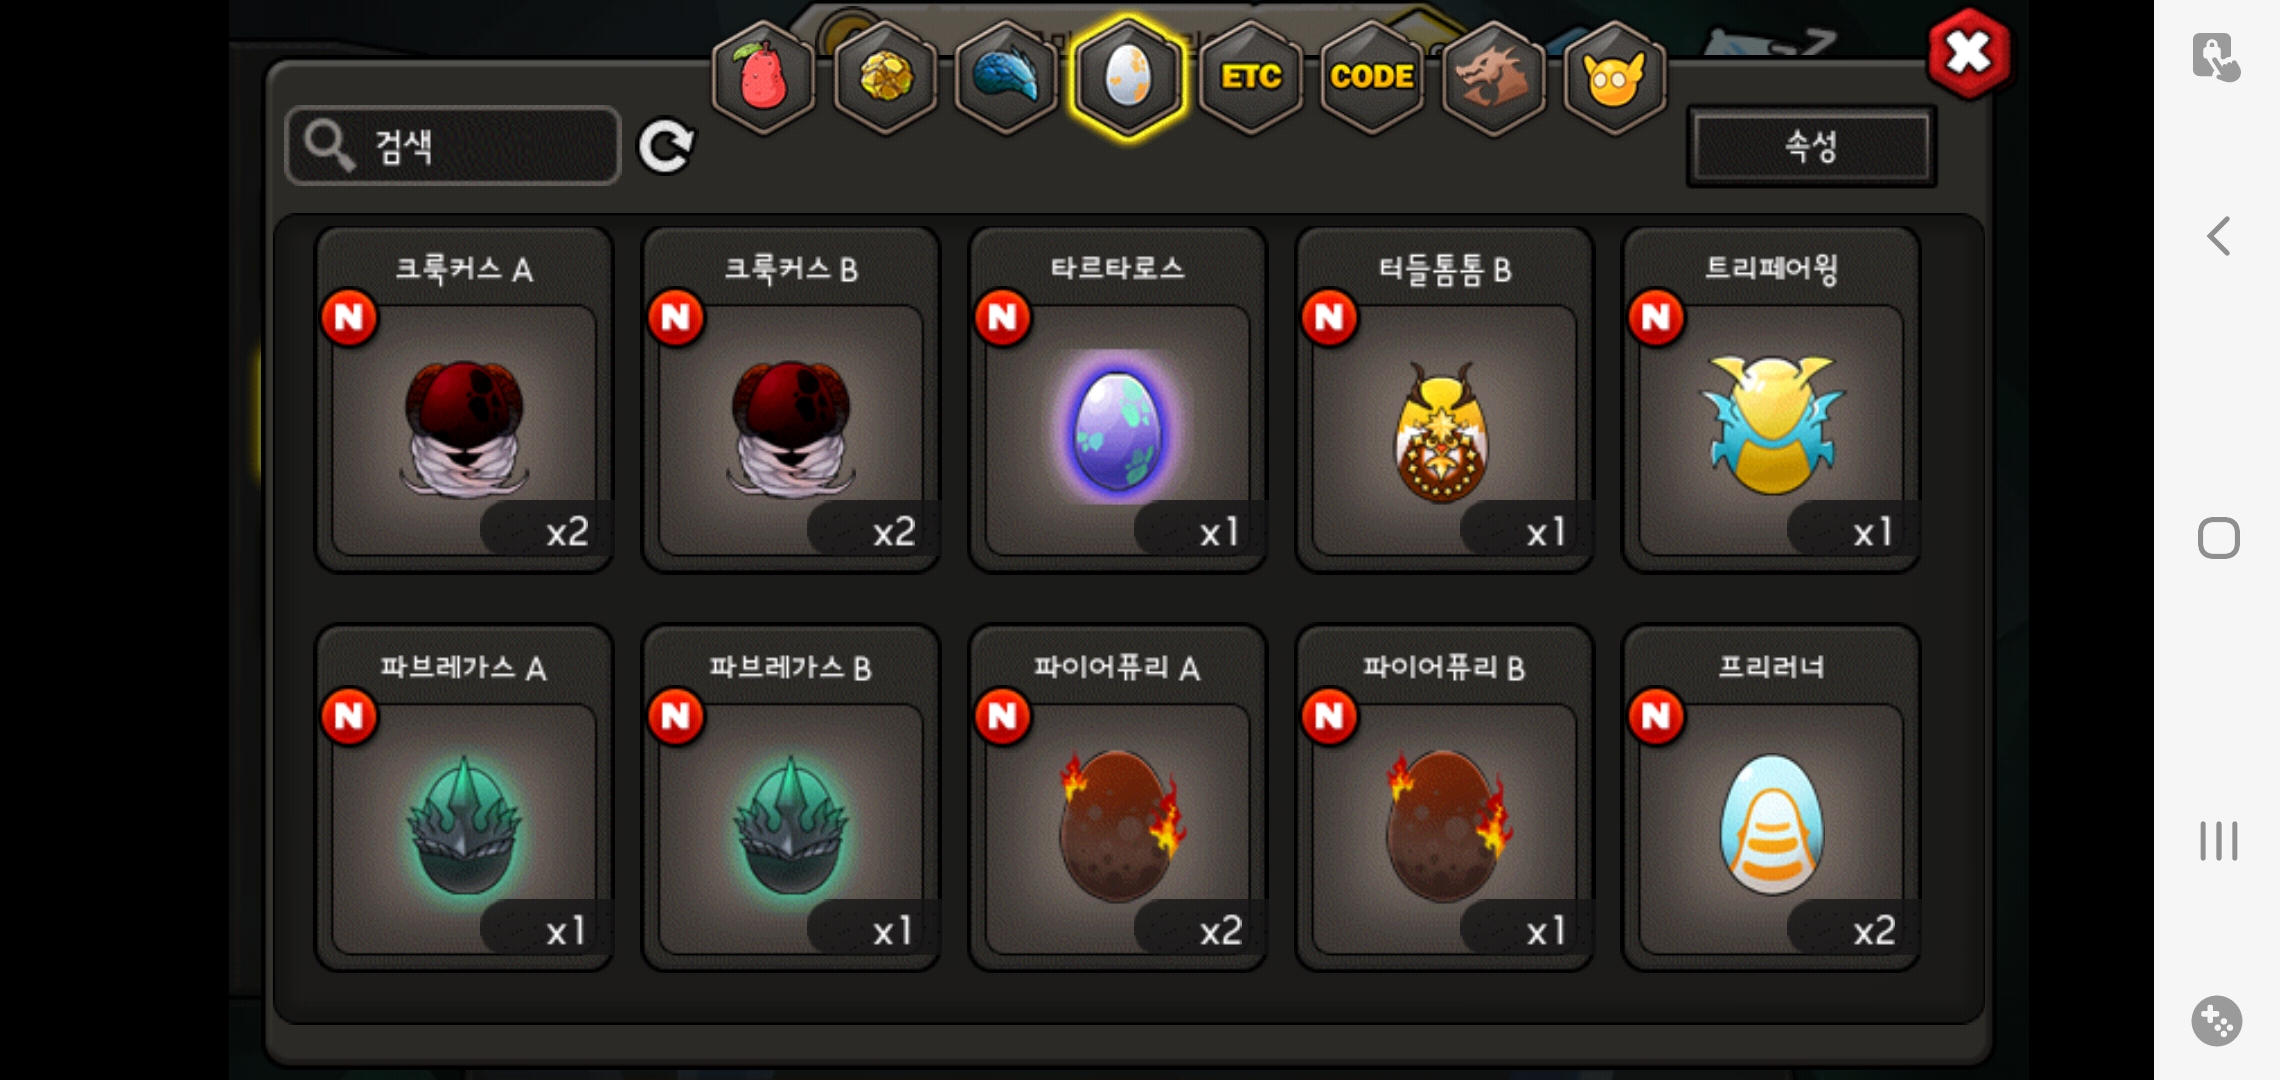Open the CODE items tab
The width and height of the screenshot is (2280, 1080).
point(1372,78)
